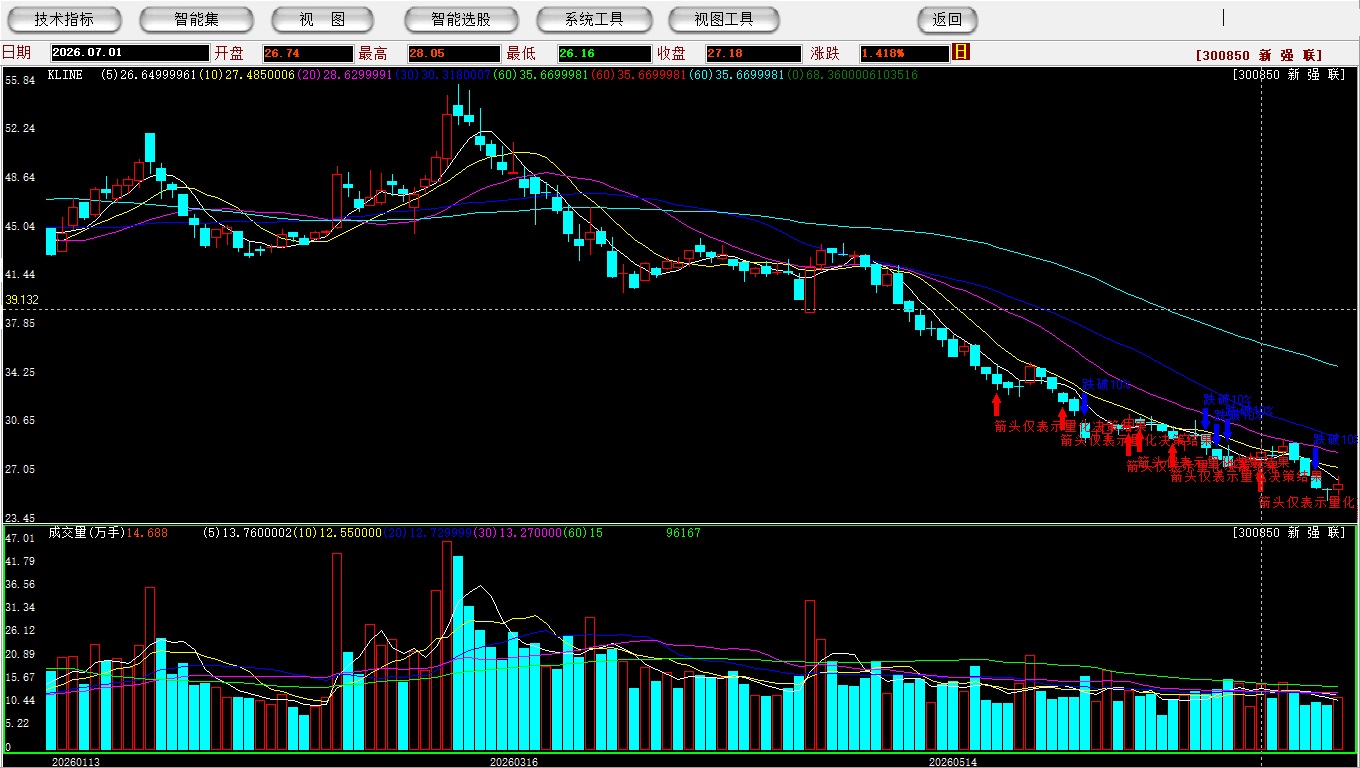Click the 最低 value 26.16
1360x768 pixels.
tap(604, 53)
